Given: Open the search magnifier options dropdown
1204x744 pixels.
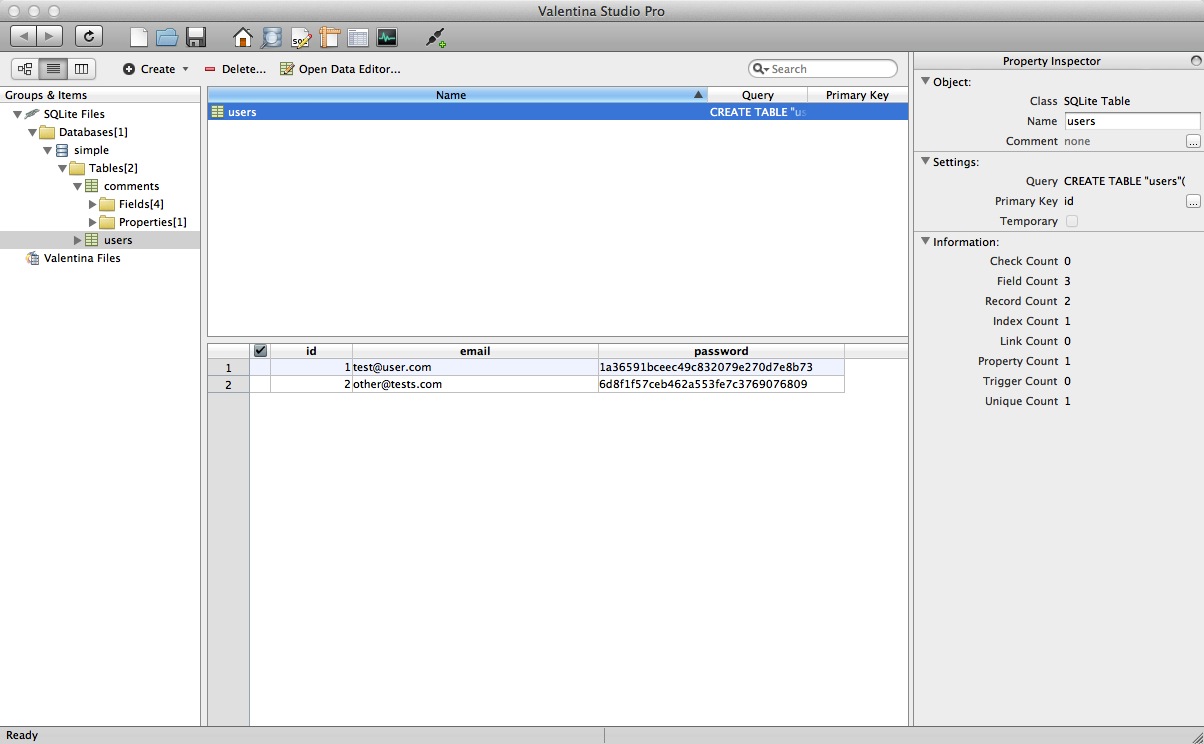Looking at the screenshot, I should point(760,69).
